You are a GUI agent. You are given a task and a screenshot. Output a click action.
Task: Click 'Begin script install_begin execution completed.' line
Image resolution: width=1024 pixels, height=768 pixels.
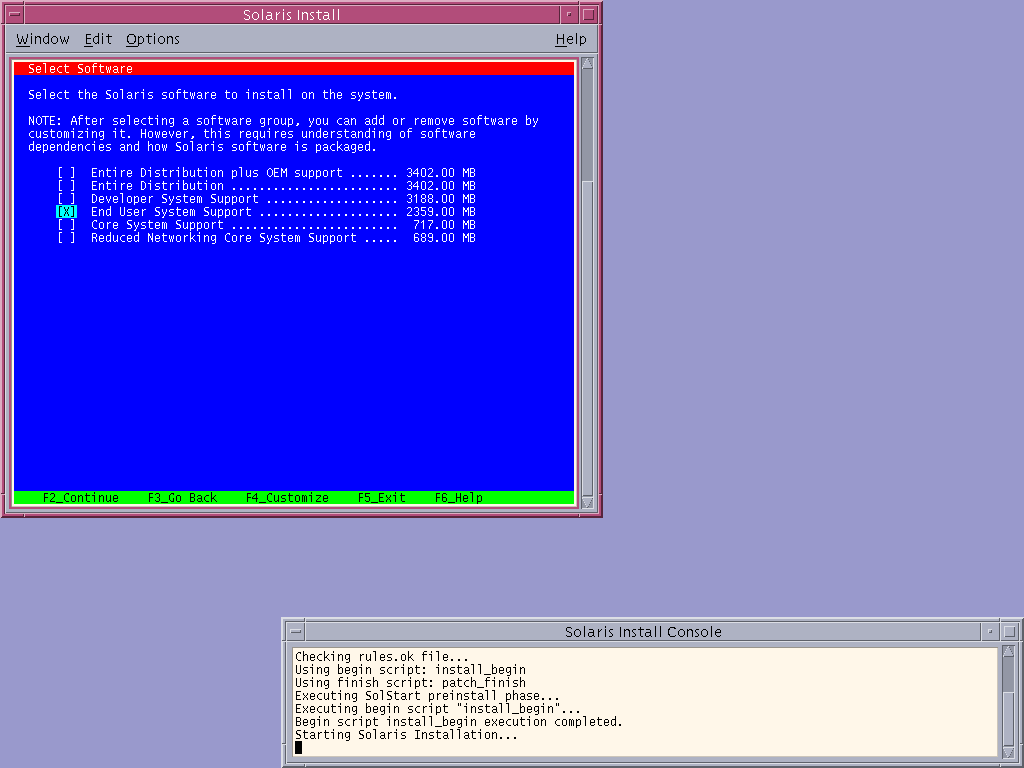[458, 722]
